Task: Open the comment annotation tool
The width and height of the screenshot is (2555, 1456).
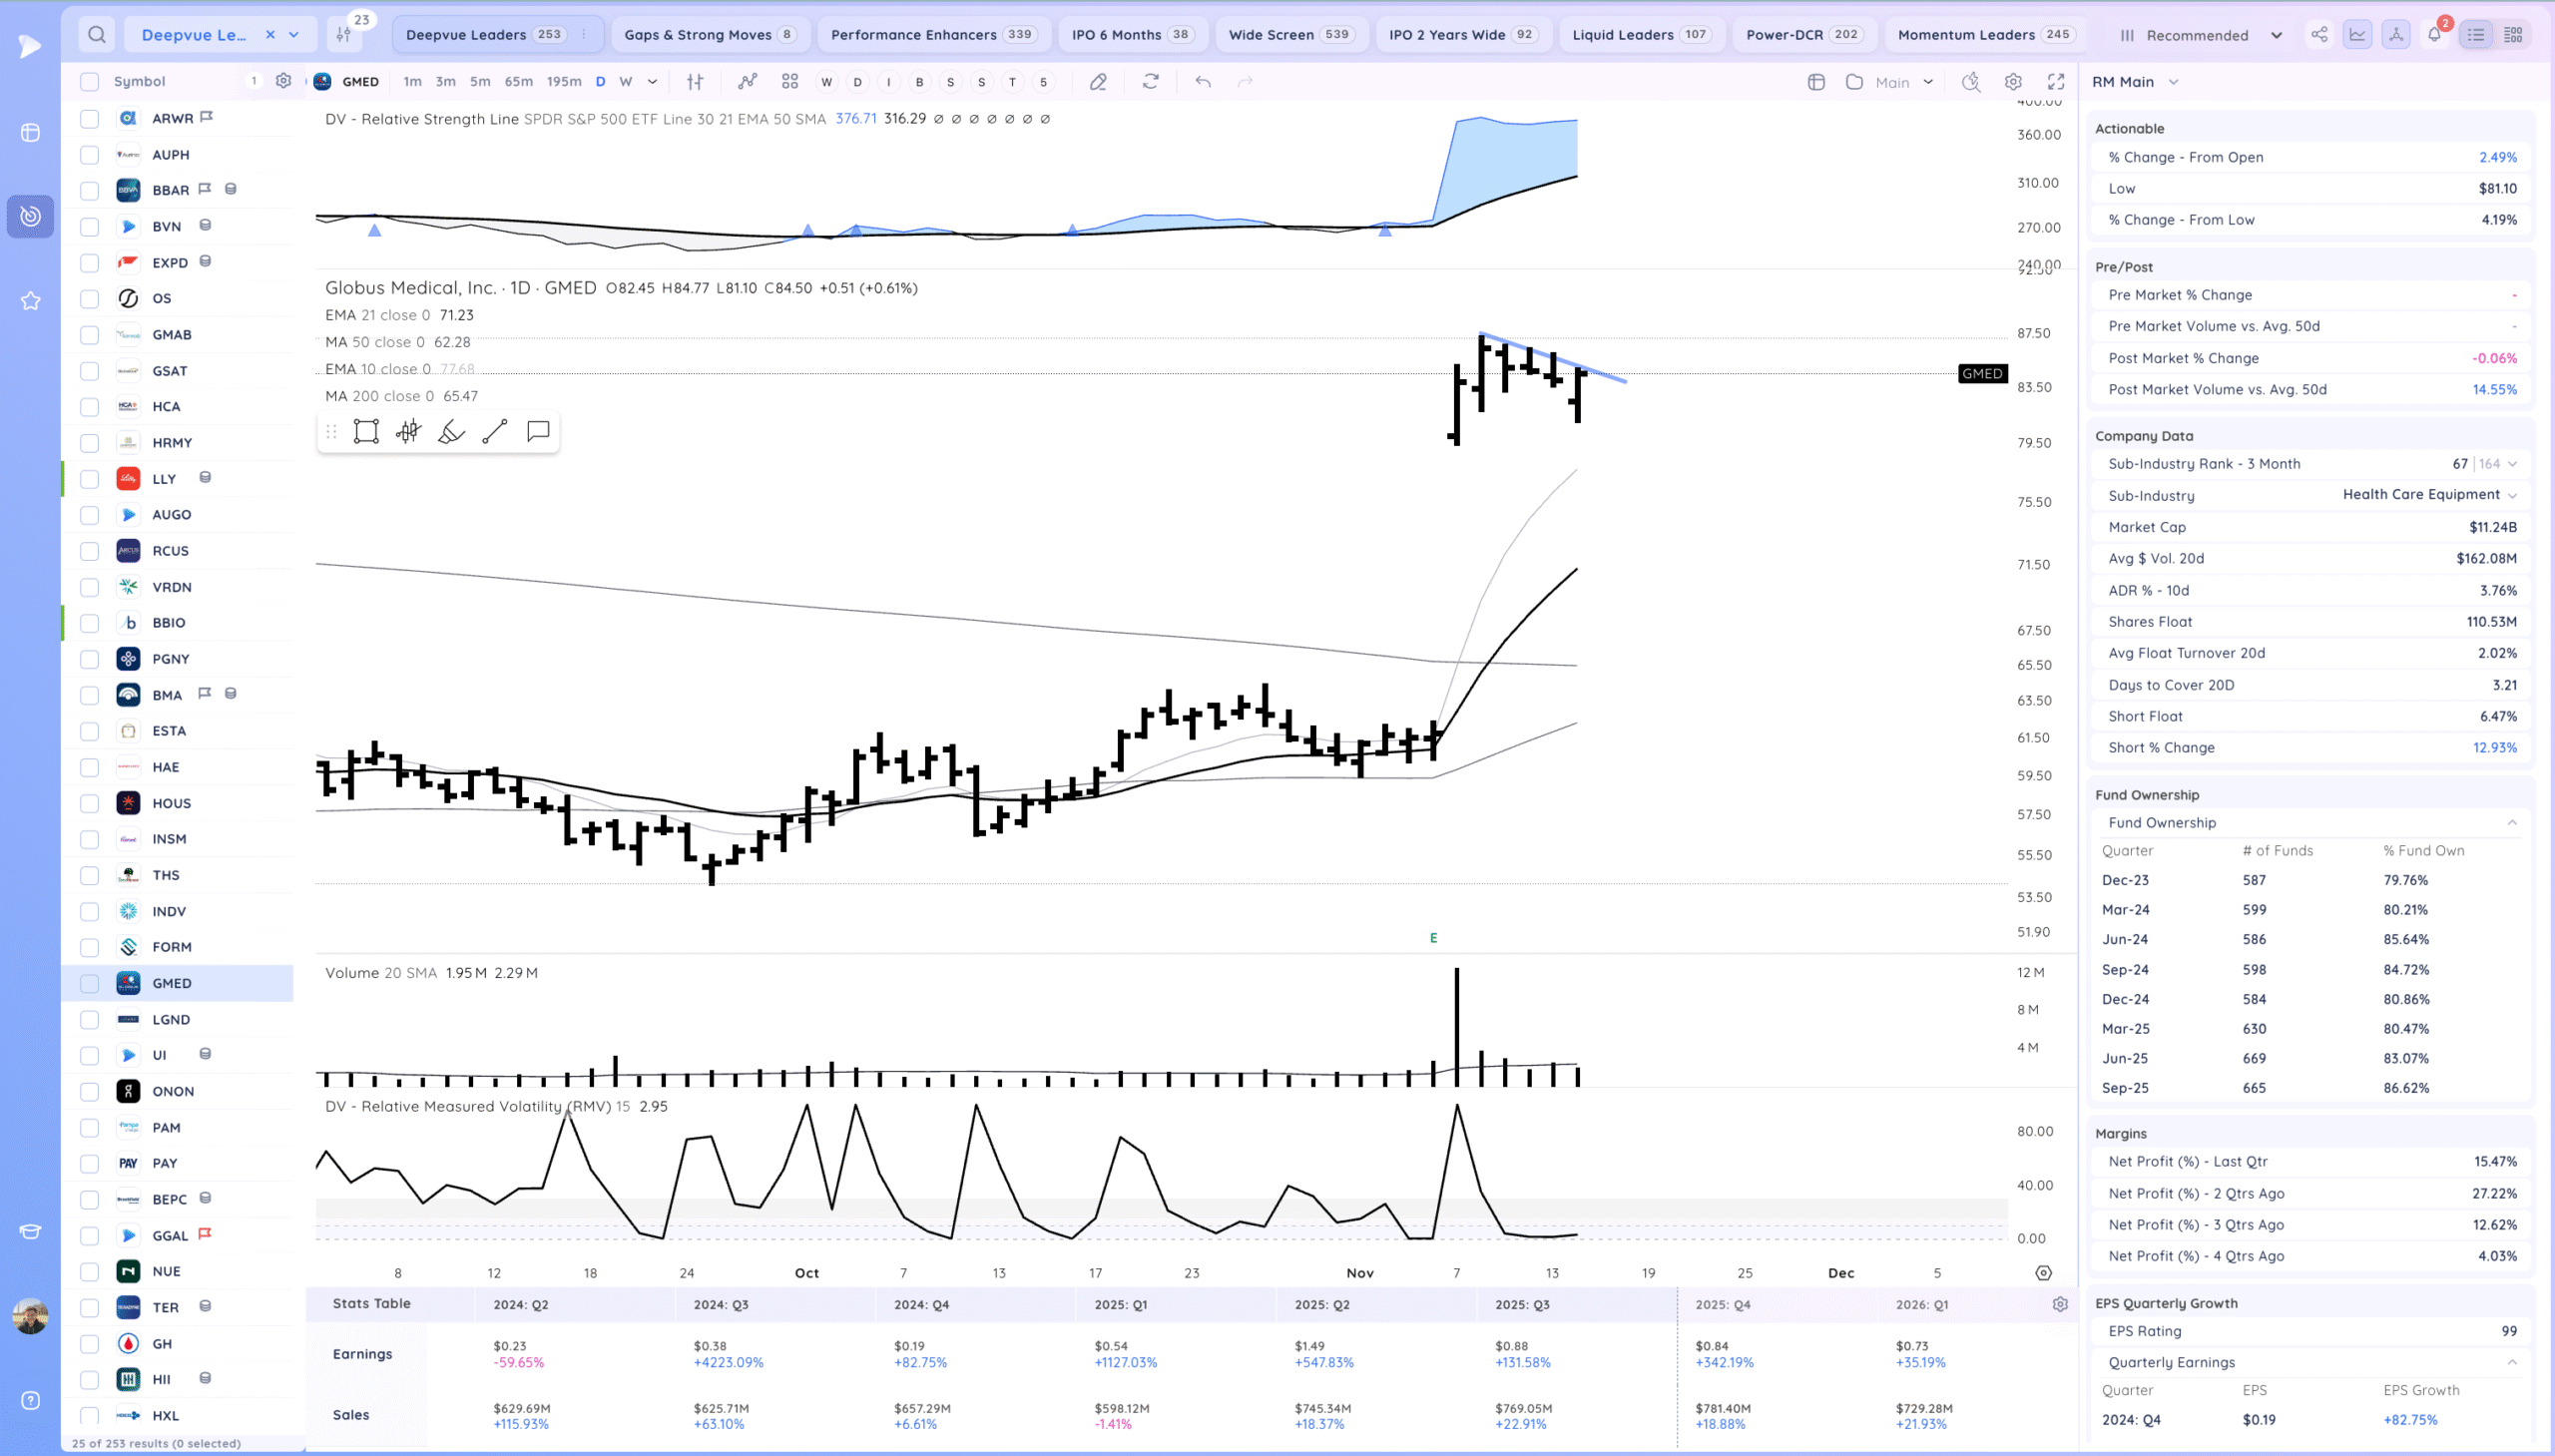Action: pyautogui.click(x=538, y=432)
